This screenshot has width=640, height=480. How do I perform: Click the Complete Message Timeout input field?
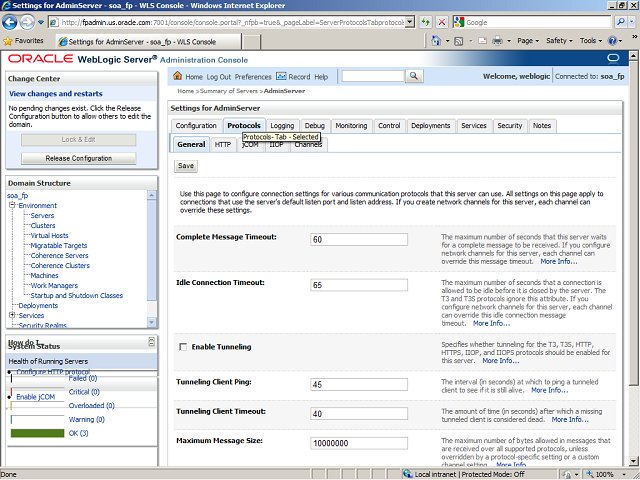[x=358, y=240]
